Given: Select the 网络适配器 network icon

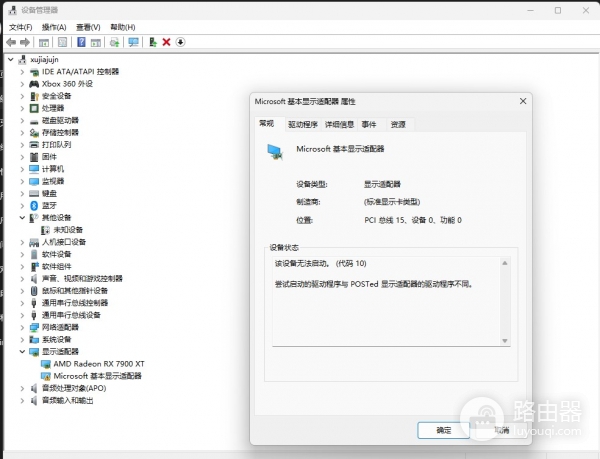Looking at the screenshot, I should [34, 327].
